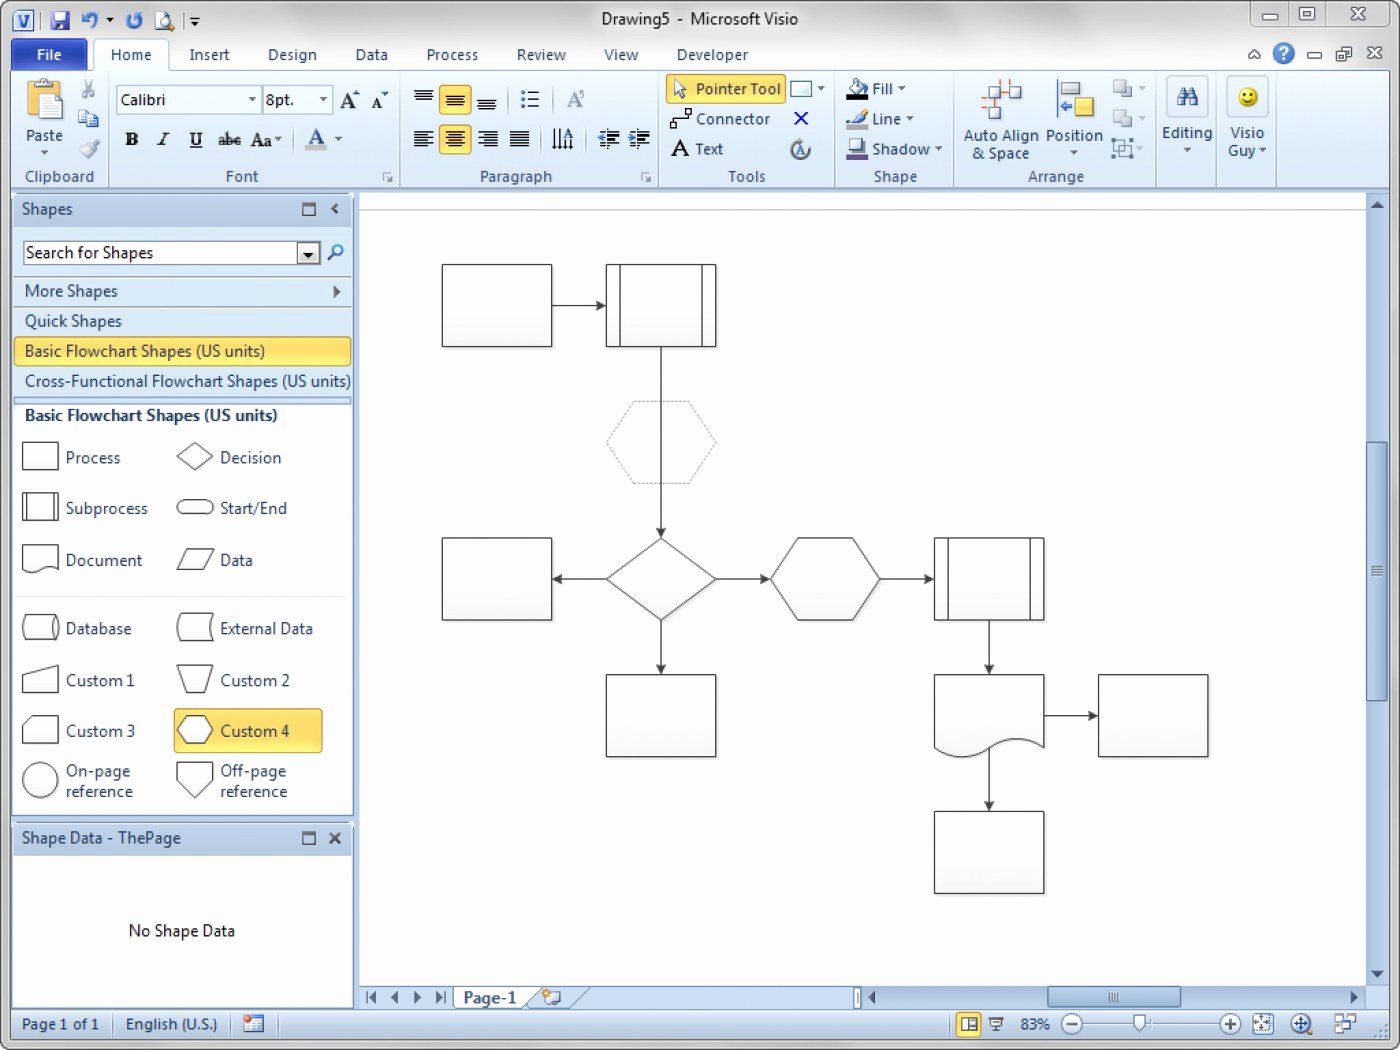Open the font color dropdown arrow

(x=339, y=139)
